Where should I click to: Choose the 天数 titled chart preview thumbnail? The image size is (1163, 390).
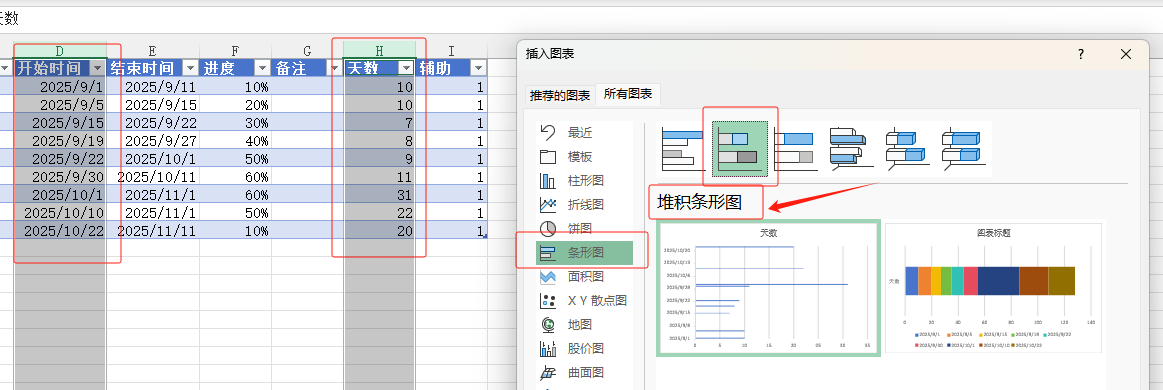[x=768, y=288]
